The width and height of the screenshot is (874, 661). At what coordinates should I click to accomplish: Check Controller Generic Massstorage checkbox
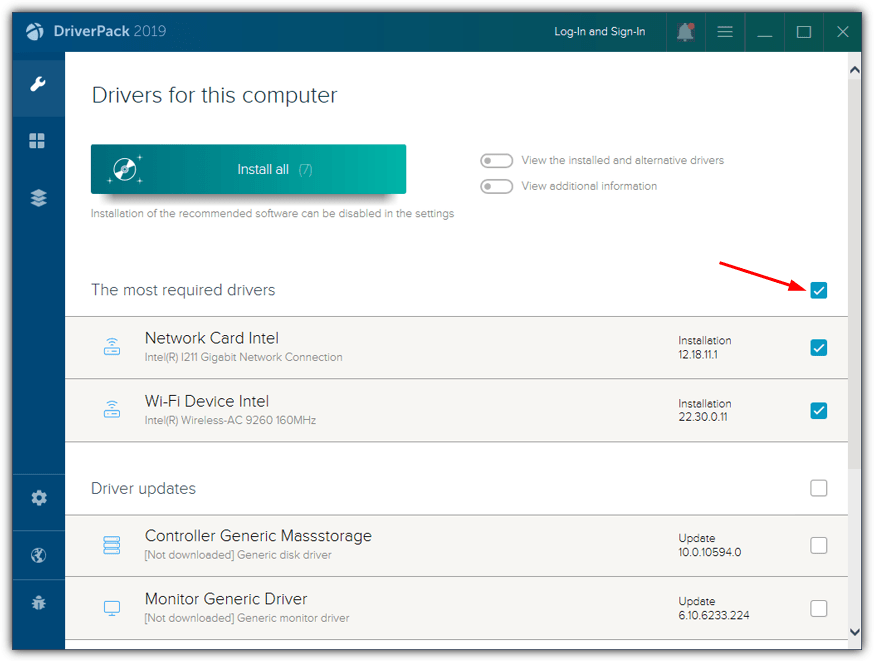coord(818,545)
